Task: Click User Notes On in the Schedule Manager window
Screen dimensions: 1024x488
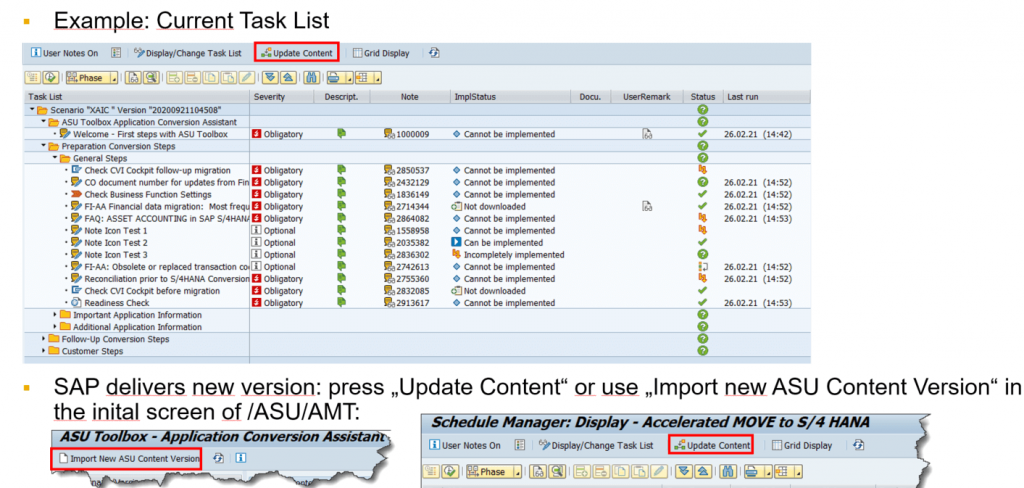Action: point(465,446)
